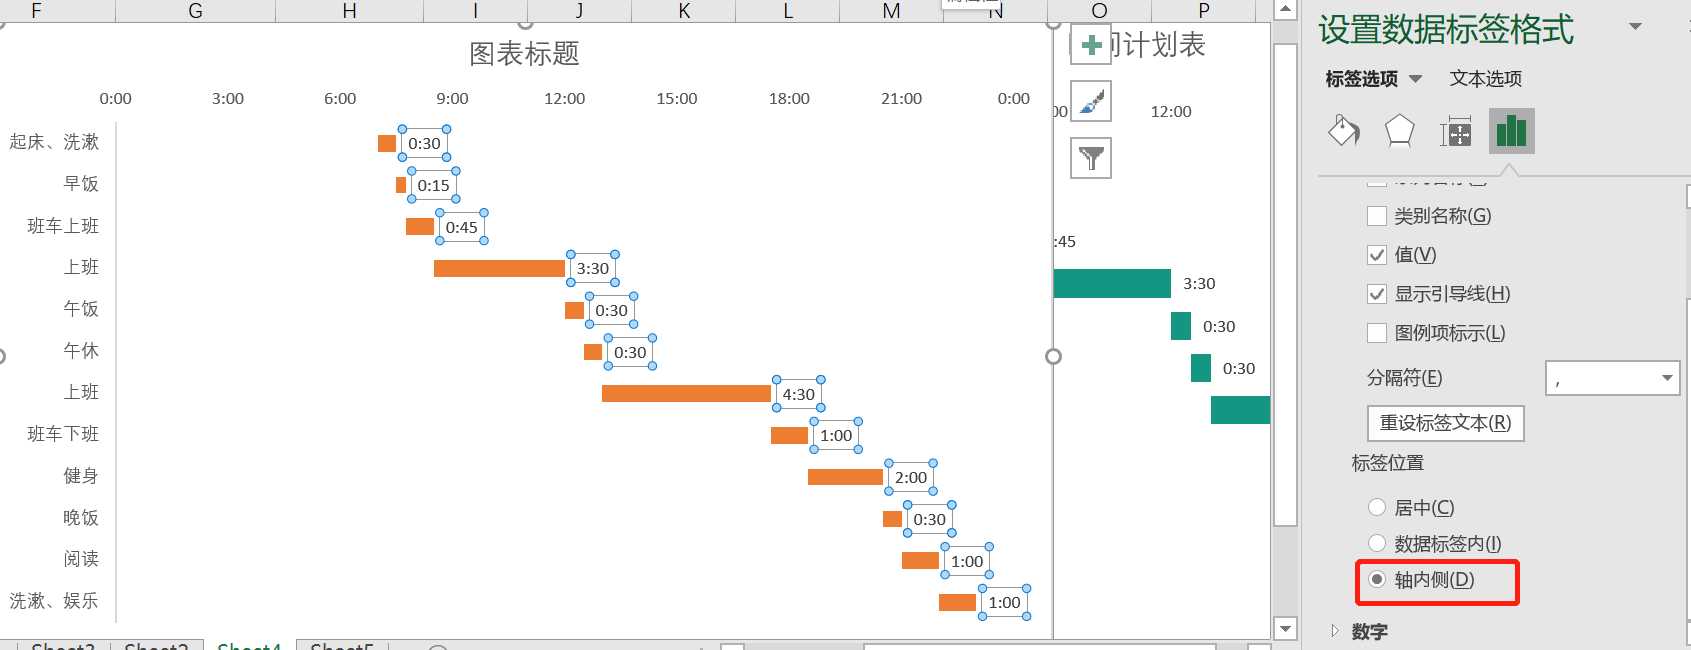Select the Fill & Line paint bucket icon
The width and height of the screenshot is (1691, 650).
coord(1344,131)
